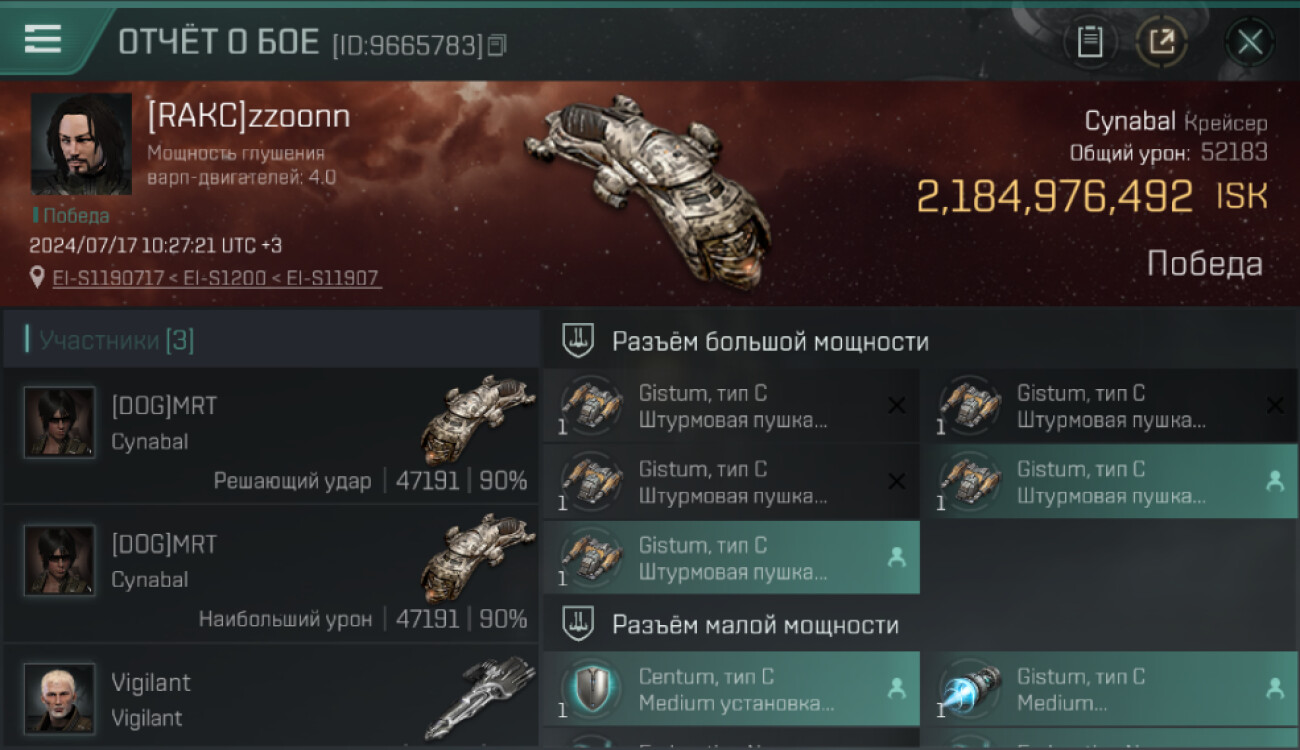
Task: Open the clipboard report icon
Action: point(1090,42)
